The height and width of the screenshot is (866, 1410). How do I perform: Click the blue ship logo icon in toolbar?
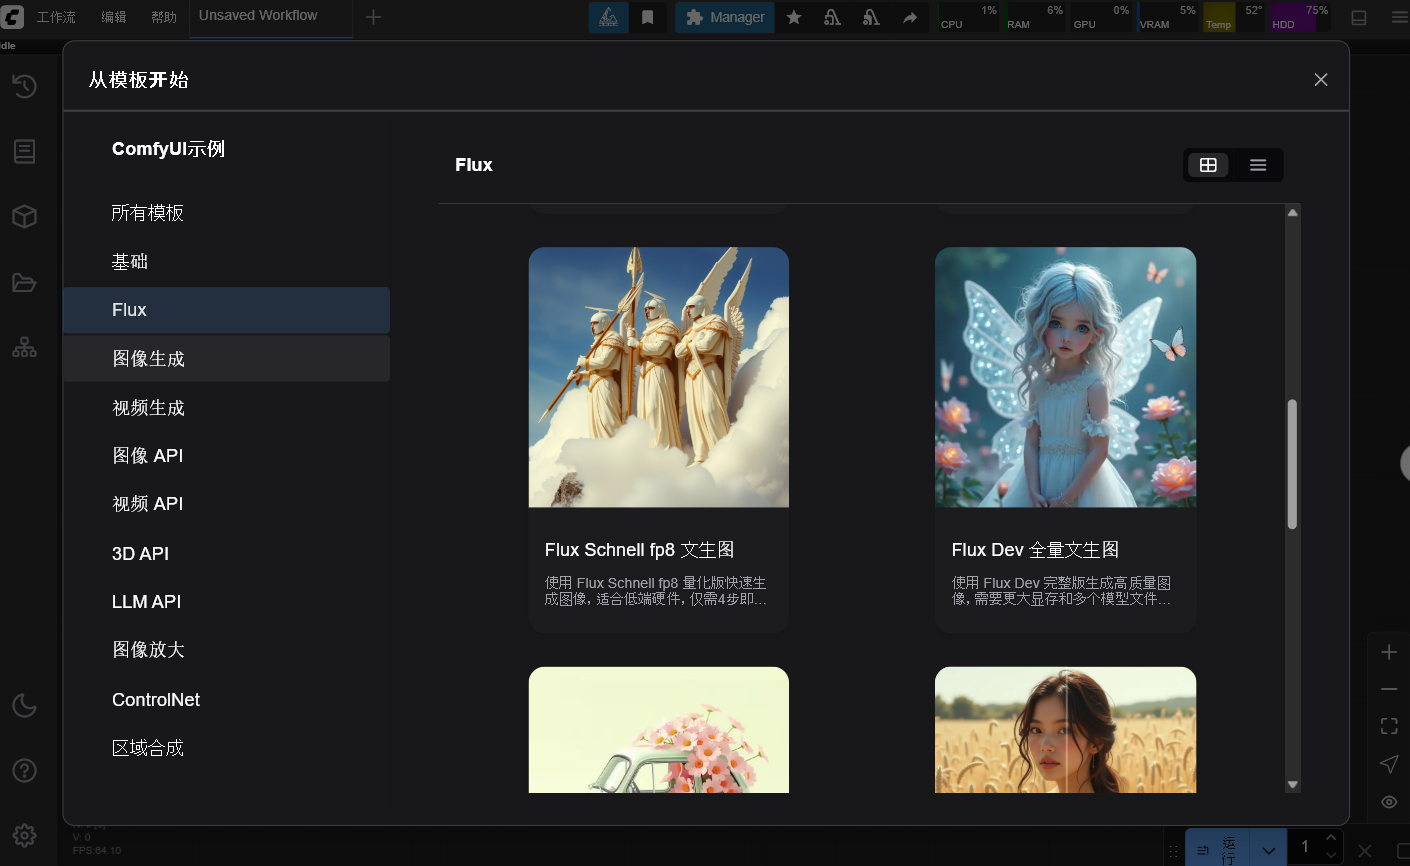point(608,17)
